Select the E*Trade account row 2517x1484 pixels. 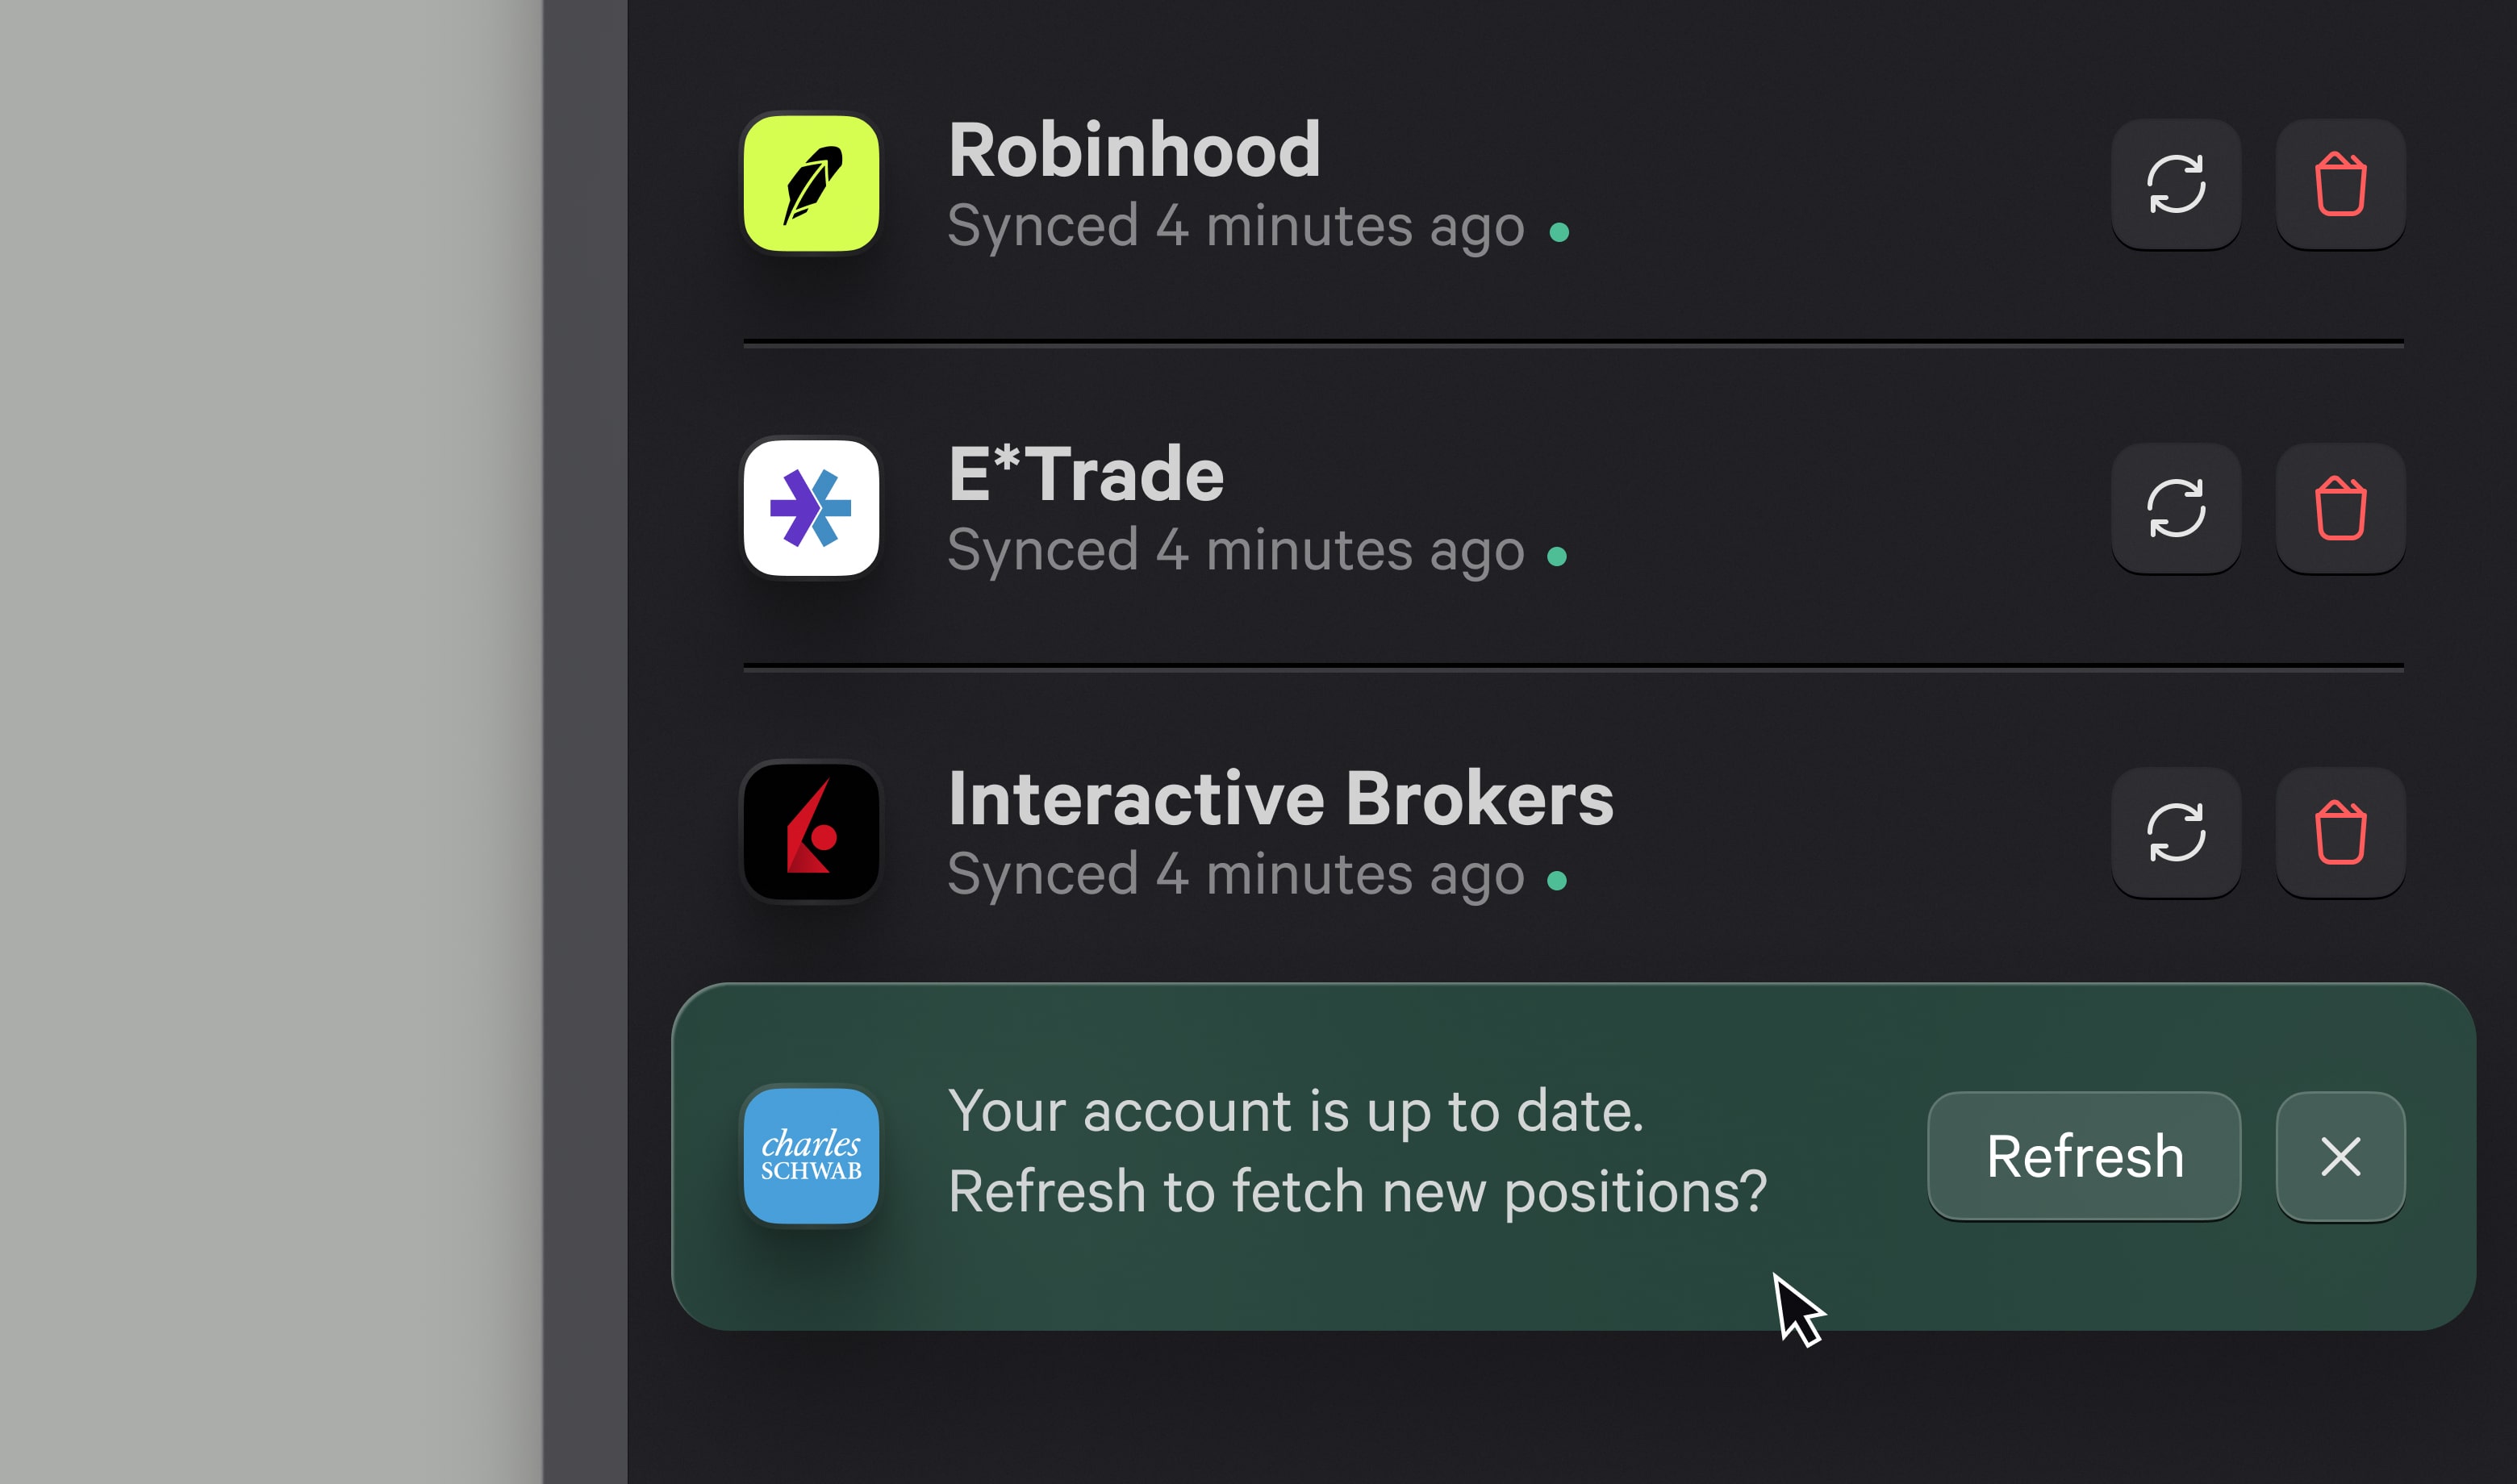click(x=1400, y=509)
